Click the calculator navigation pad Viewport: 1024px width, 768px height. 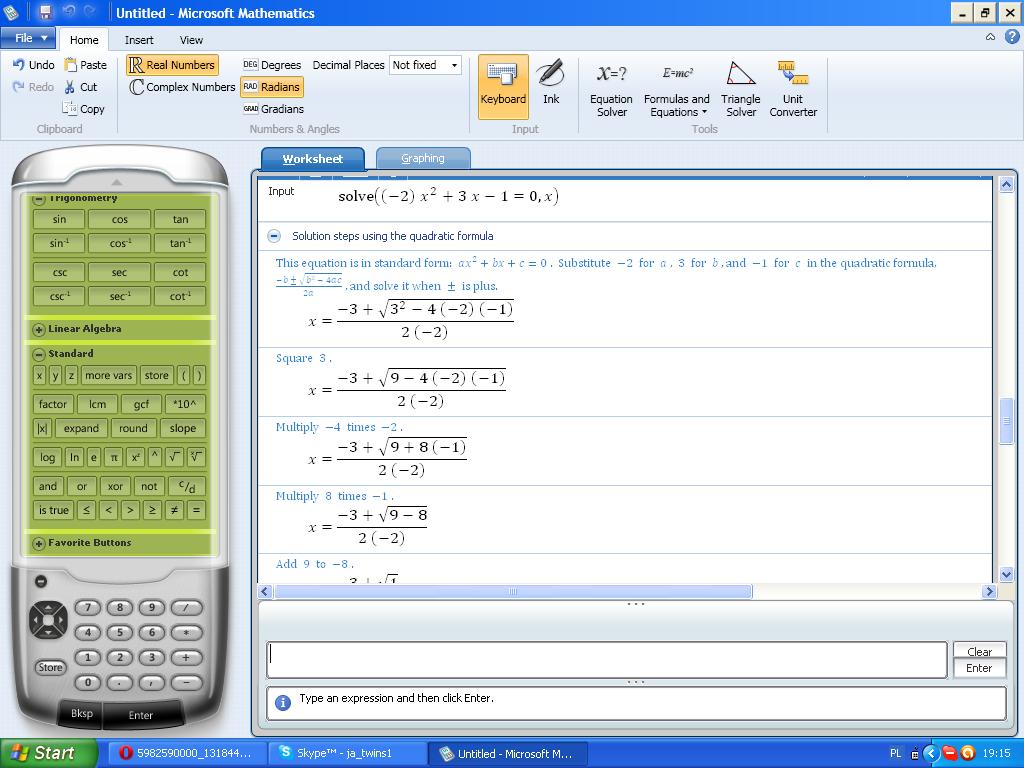point(48,620)
